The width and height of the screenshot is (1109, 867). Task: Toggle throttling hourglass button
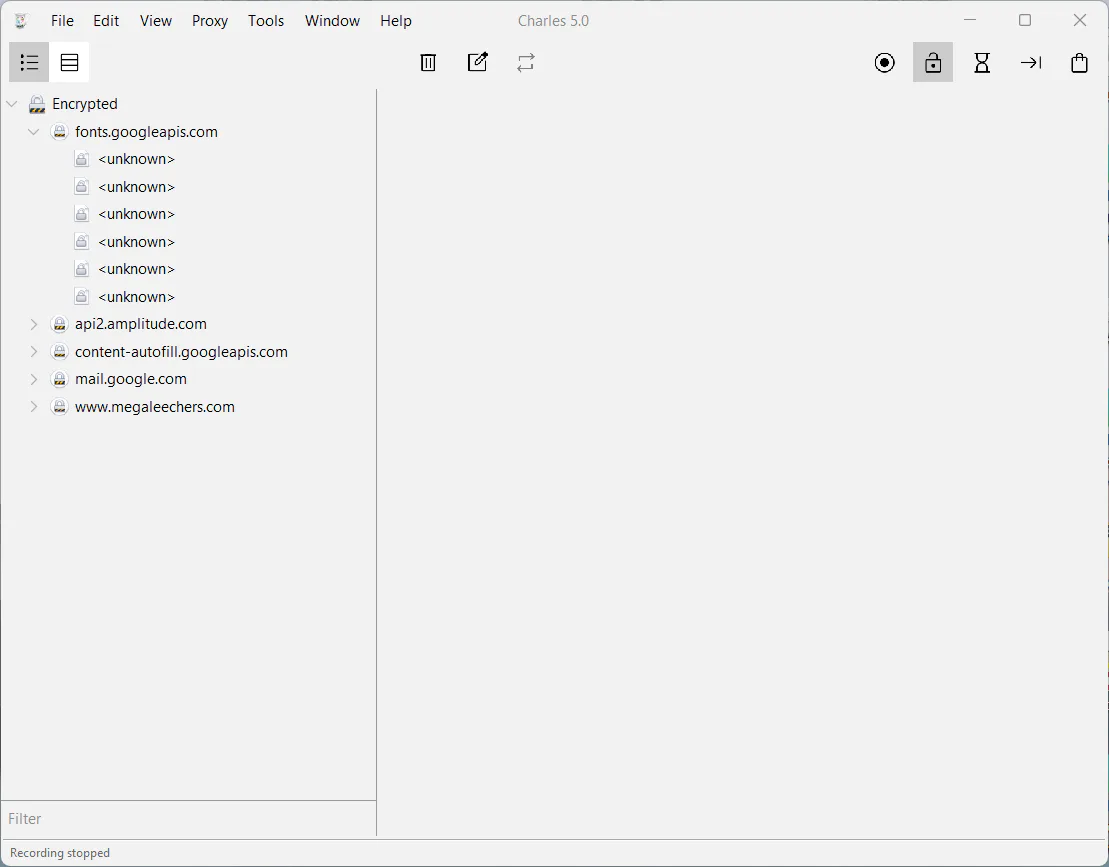[982, 62]
